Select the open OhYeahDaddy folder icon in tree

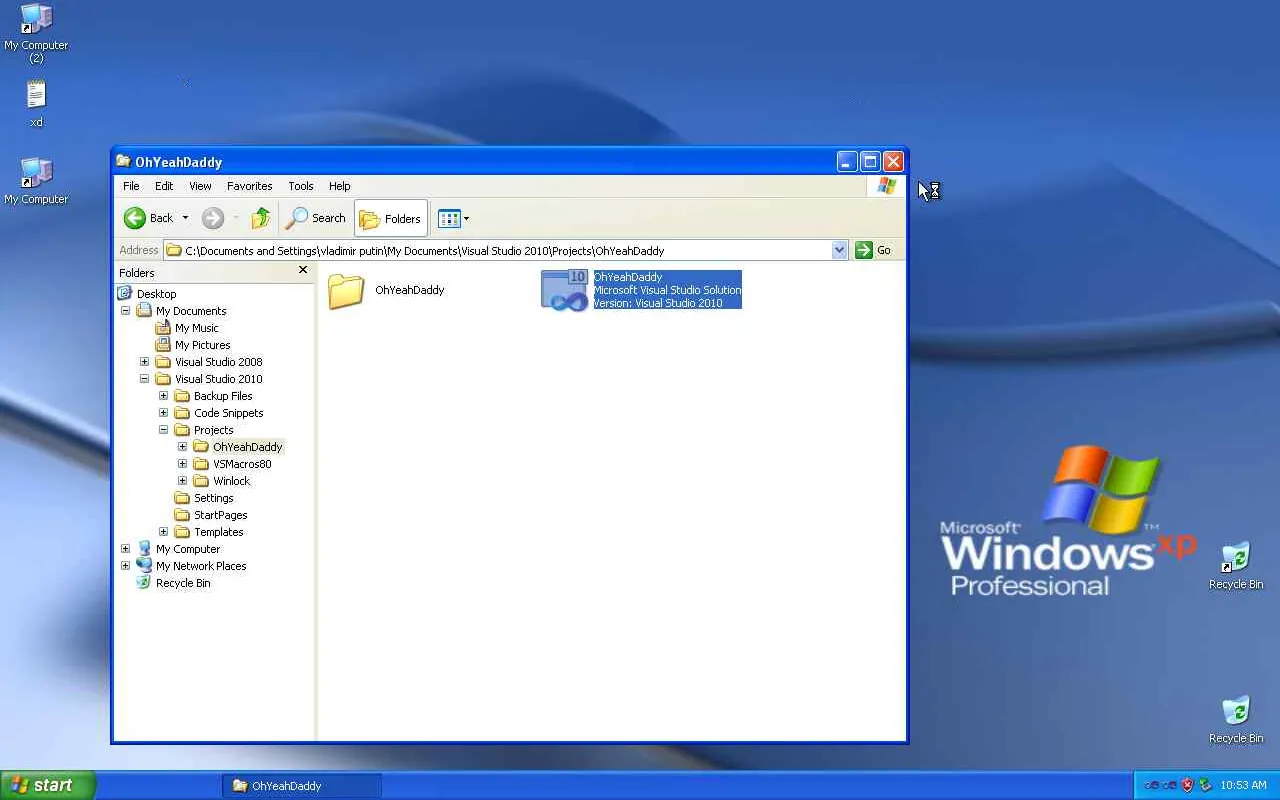[201, 447]
